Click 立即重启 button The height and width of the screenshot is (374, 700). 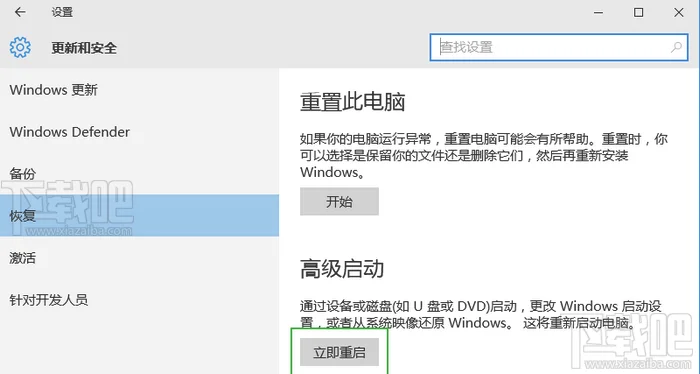pos(339,352)
